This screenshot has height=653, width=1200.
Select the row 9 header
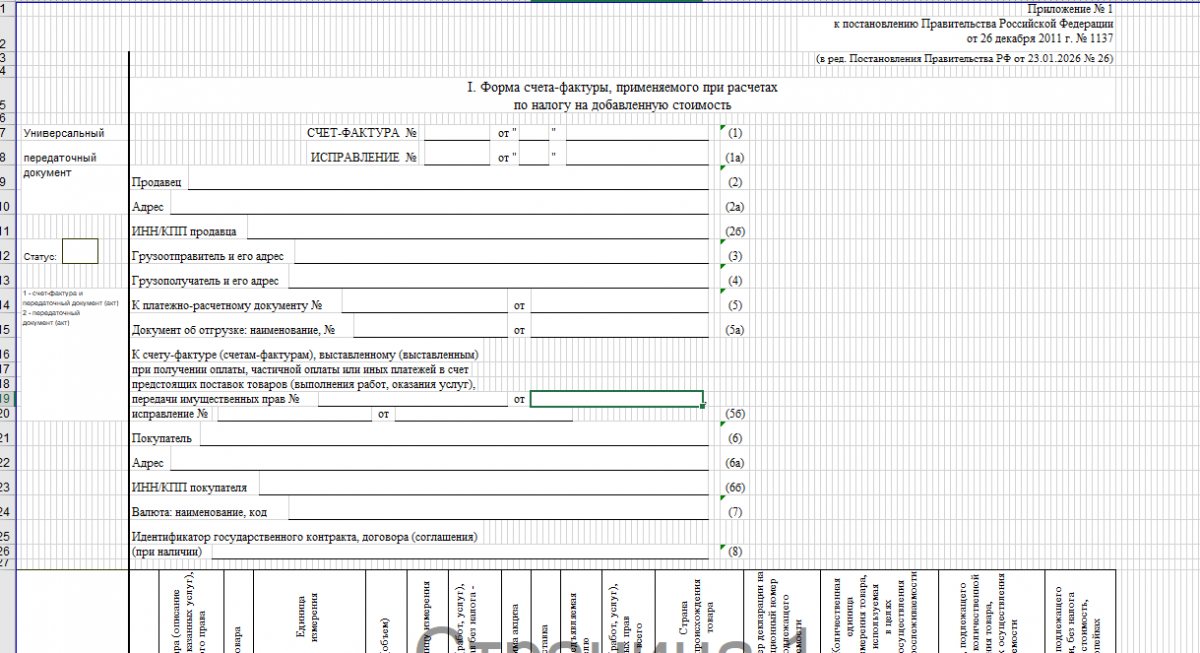5,182
